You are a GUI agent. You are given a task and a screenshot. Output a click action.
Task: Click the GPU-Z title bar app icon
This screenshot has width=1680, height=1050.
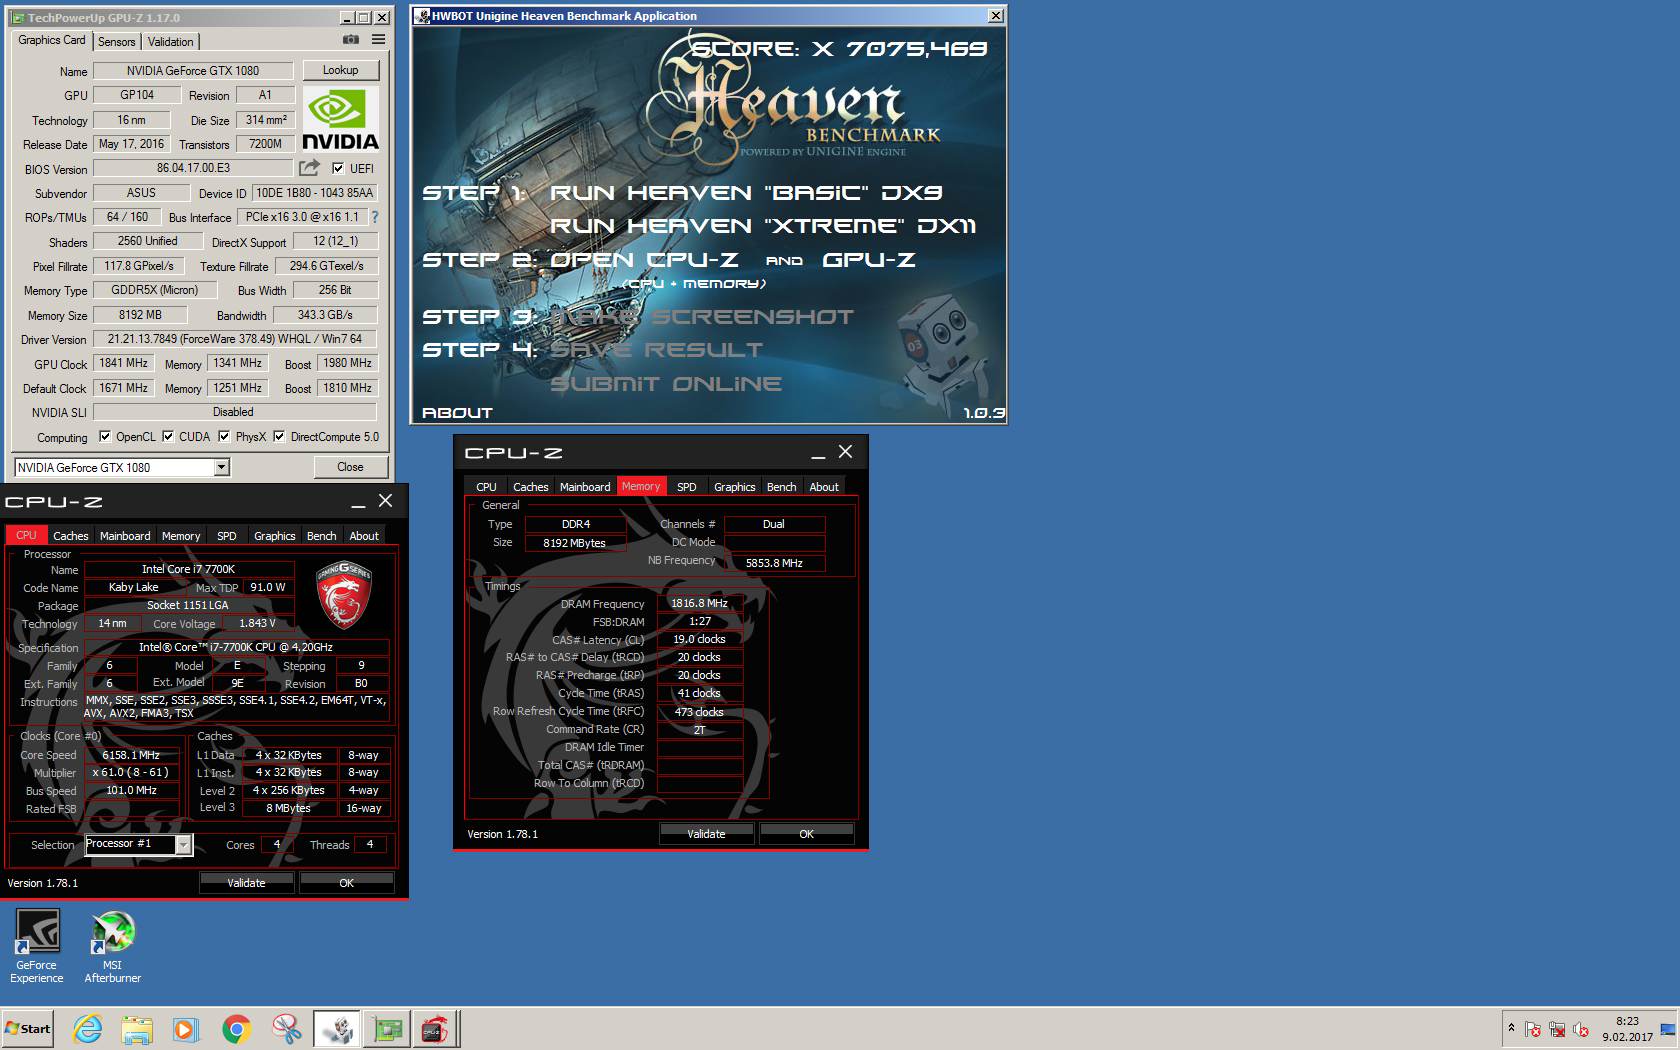pyautogui.click(x=18, y=18)
